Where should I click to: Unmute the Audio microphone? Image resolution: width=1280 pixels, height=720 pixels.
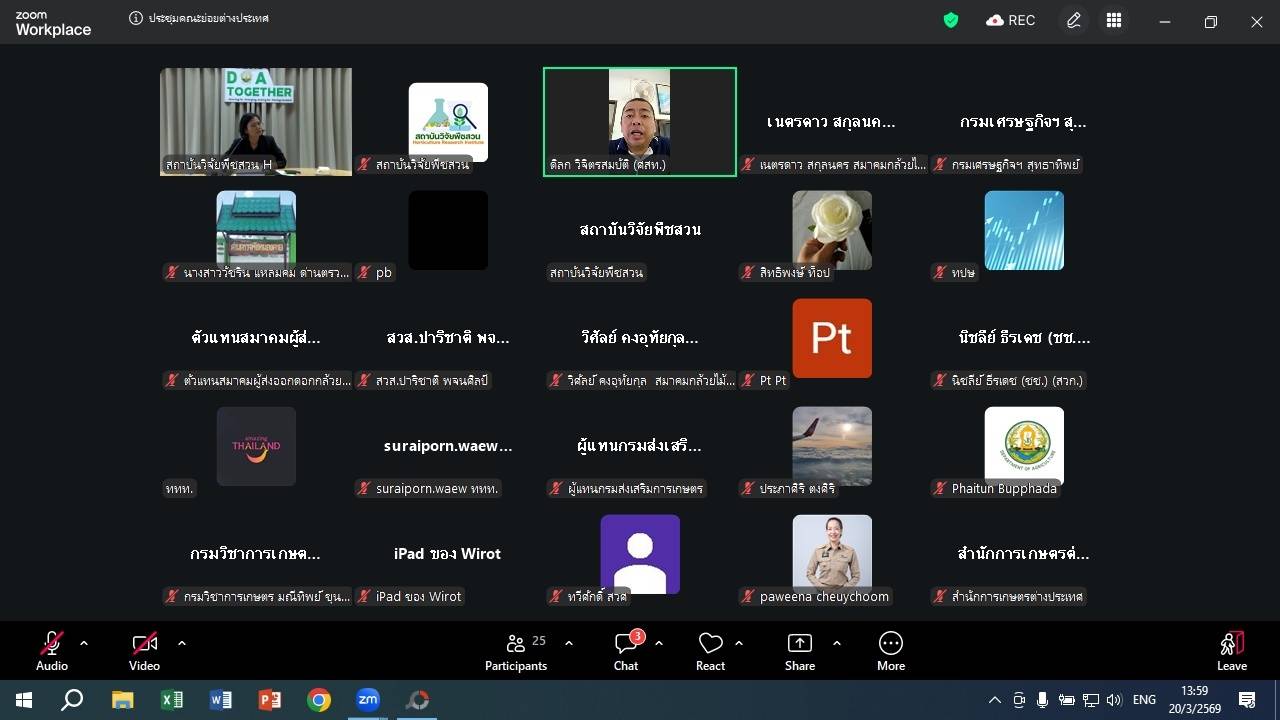52,651
